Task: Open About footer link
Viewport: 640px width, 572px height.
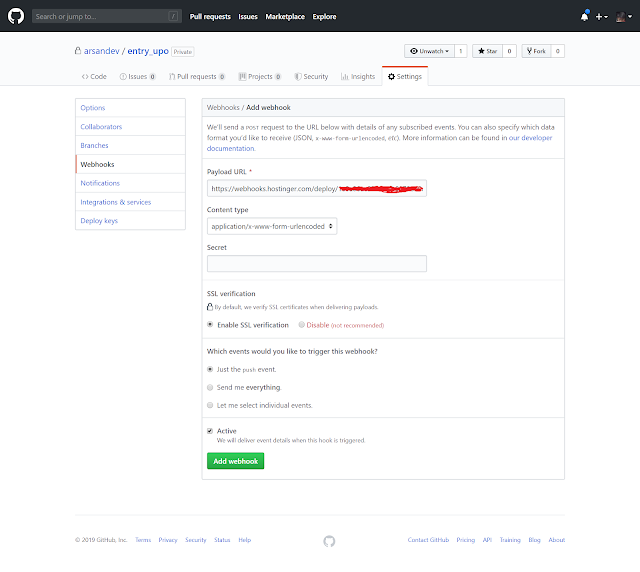Action: coord(557,540)
